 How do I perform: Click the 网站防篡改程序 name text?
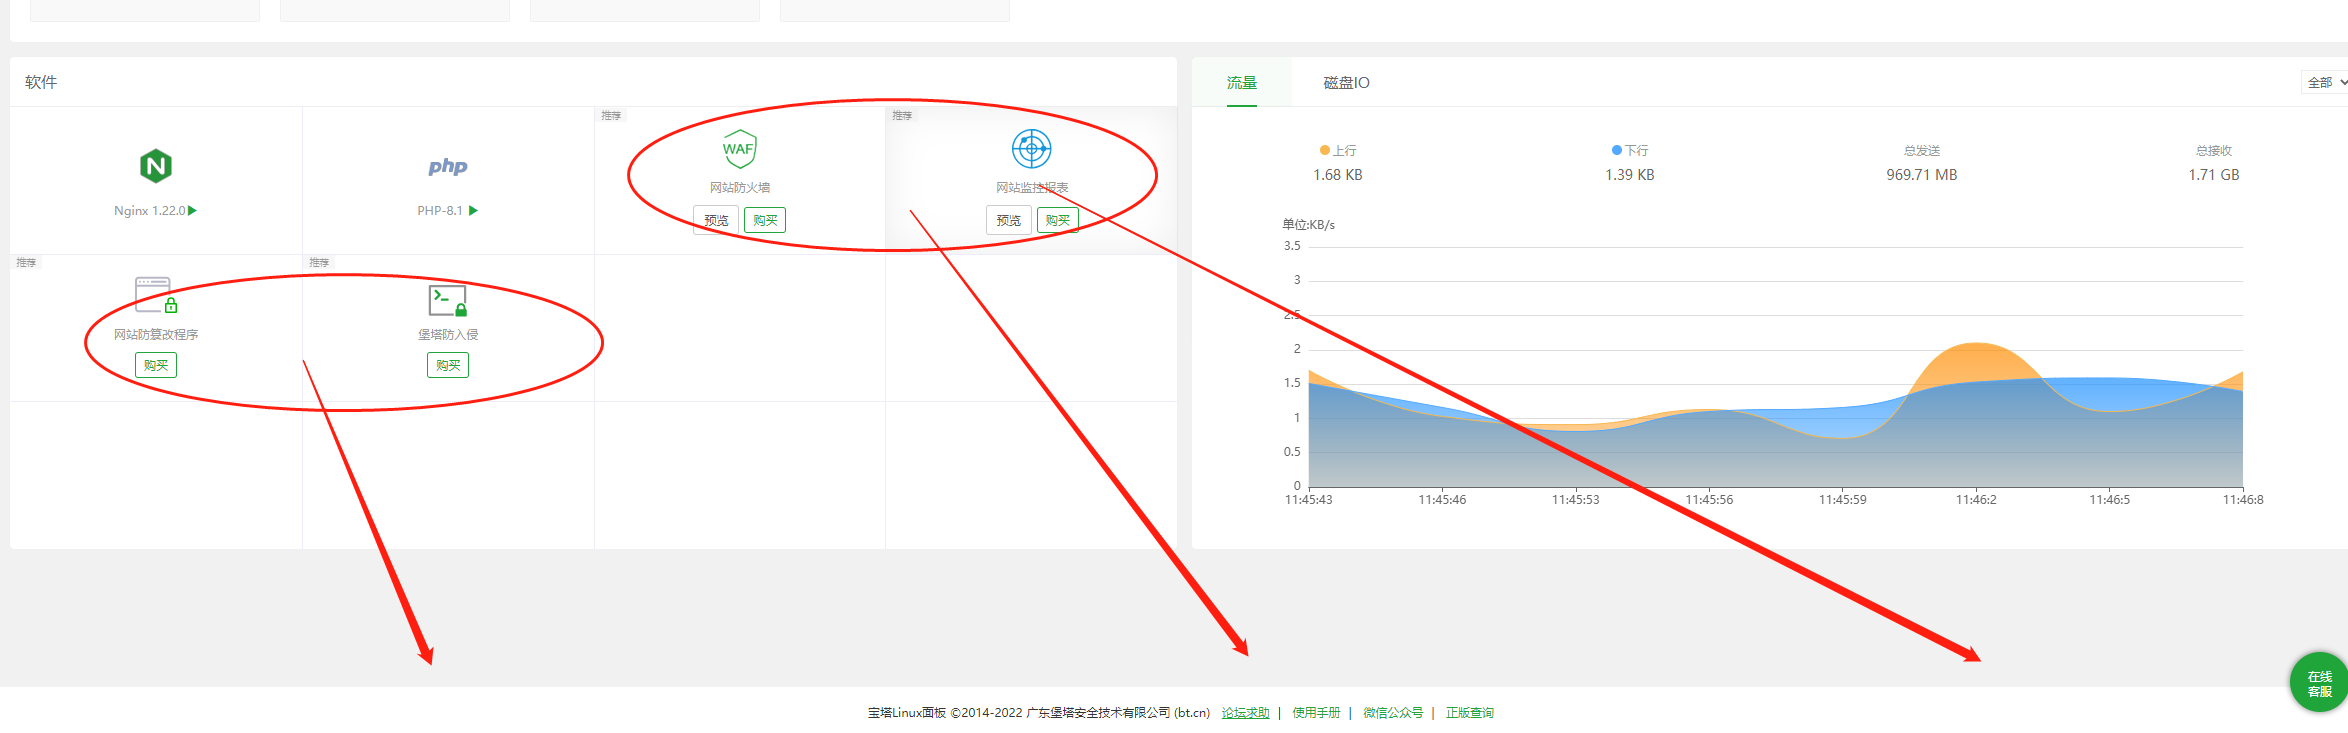(x=156, y=335)
